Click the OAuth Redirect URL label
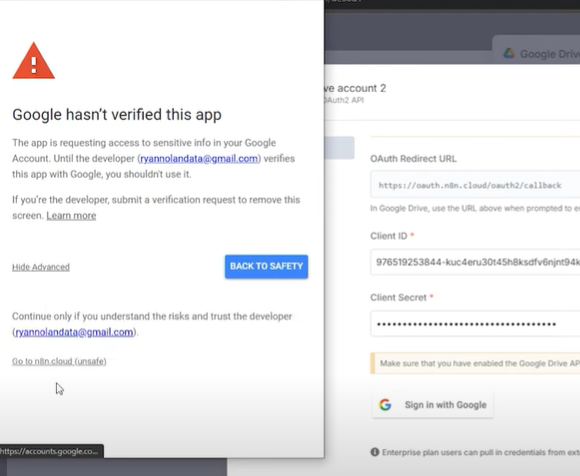This screenshot has height=476, width=580. [x=413, y=159]
